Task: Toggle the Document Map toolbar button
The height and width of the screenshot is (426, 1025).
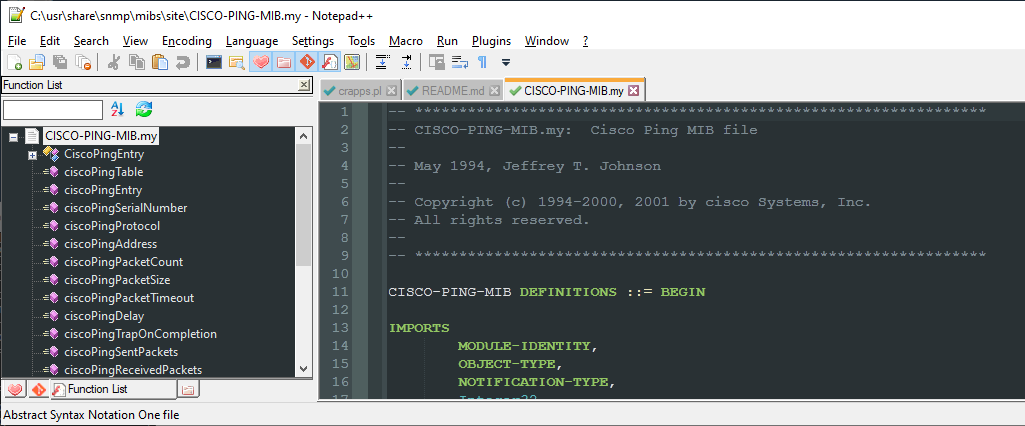Action: [352, 62]
